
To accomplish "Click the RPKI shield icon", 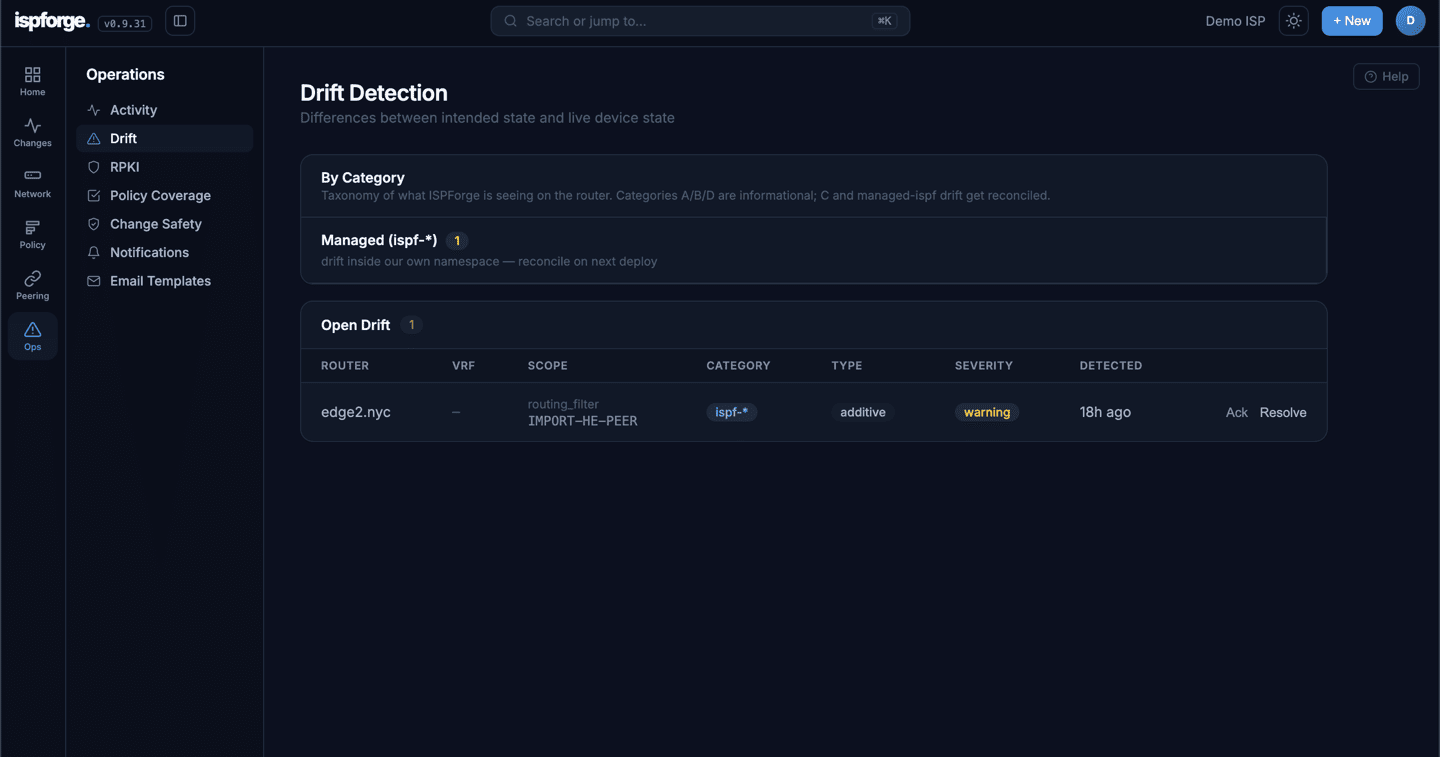I will [94, 167].
